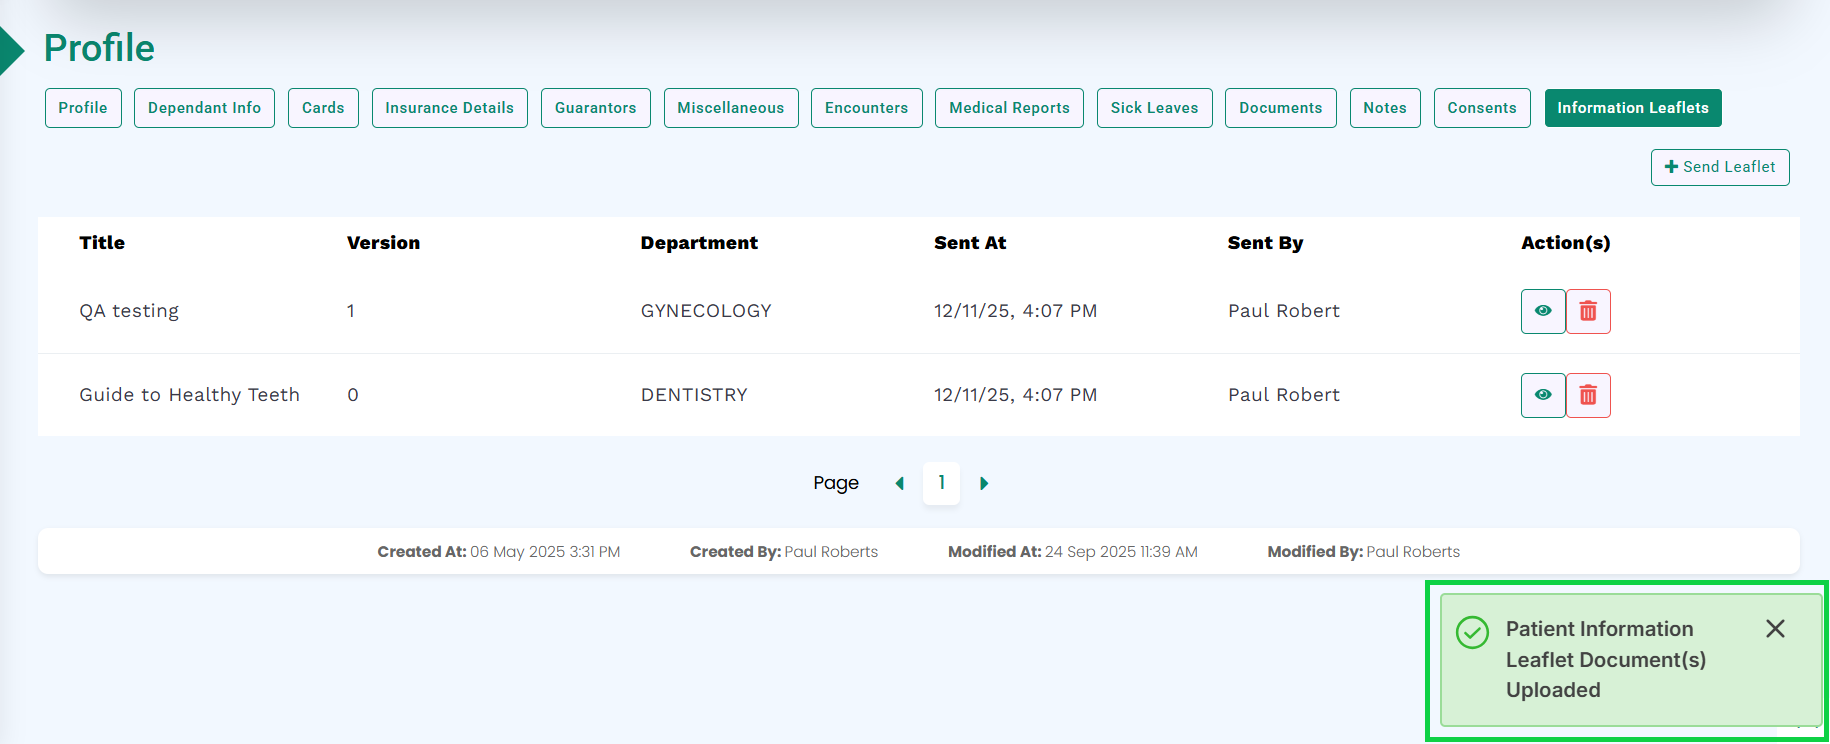
Task: Open the Encounters tab
Action: point(866,108)
